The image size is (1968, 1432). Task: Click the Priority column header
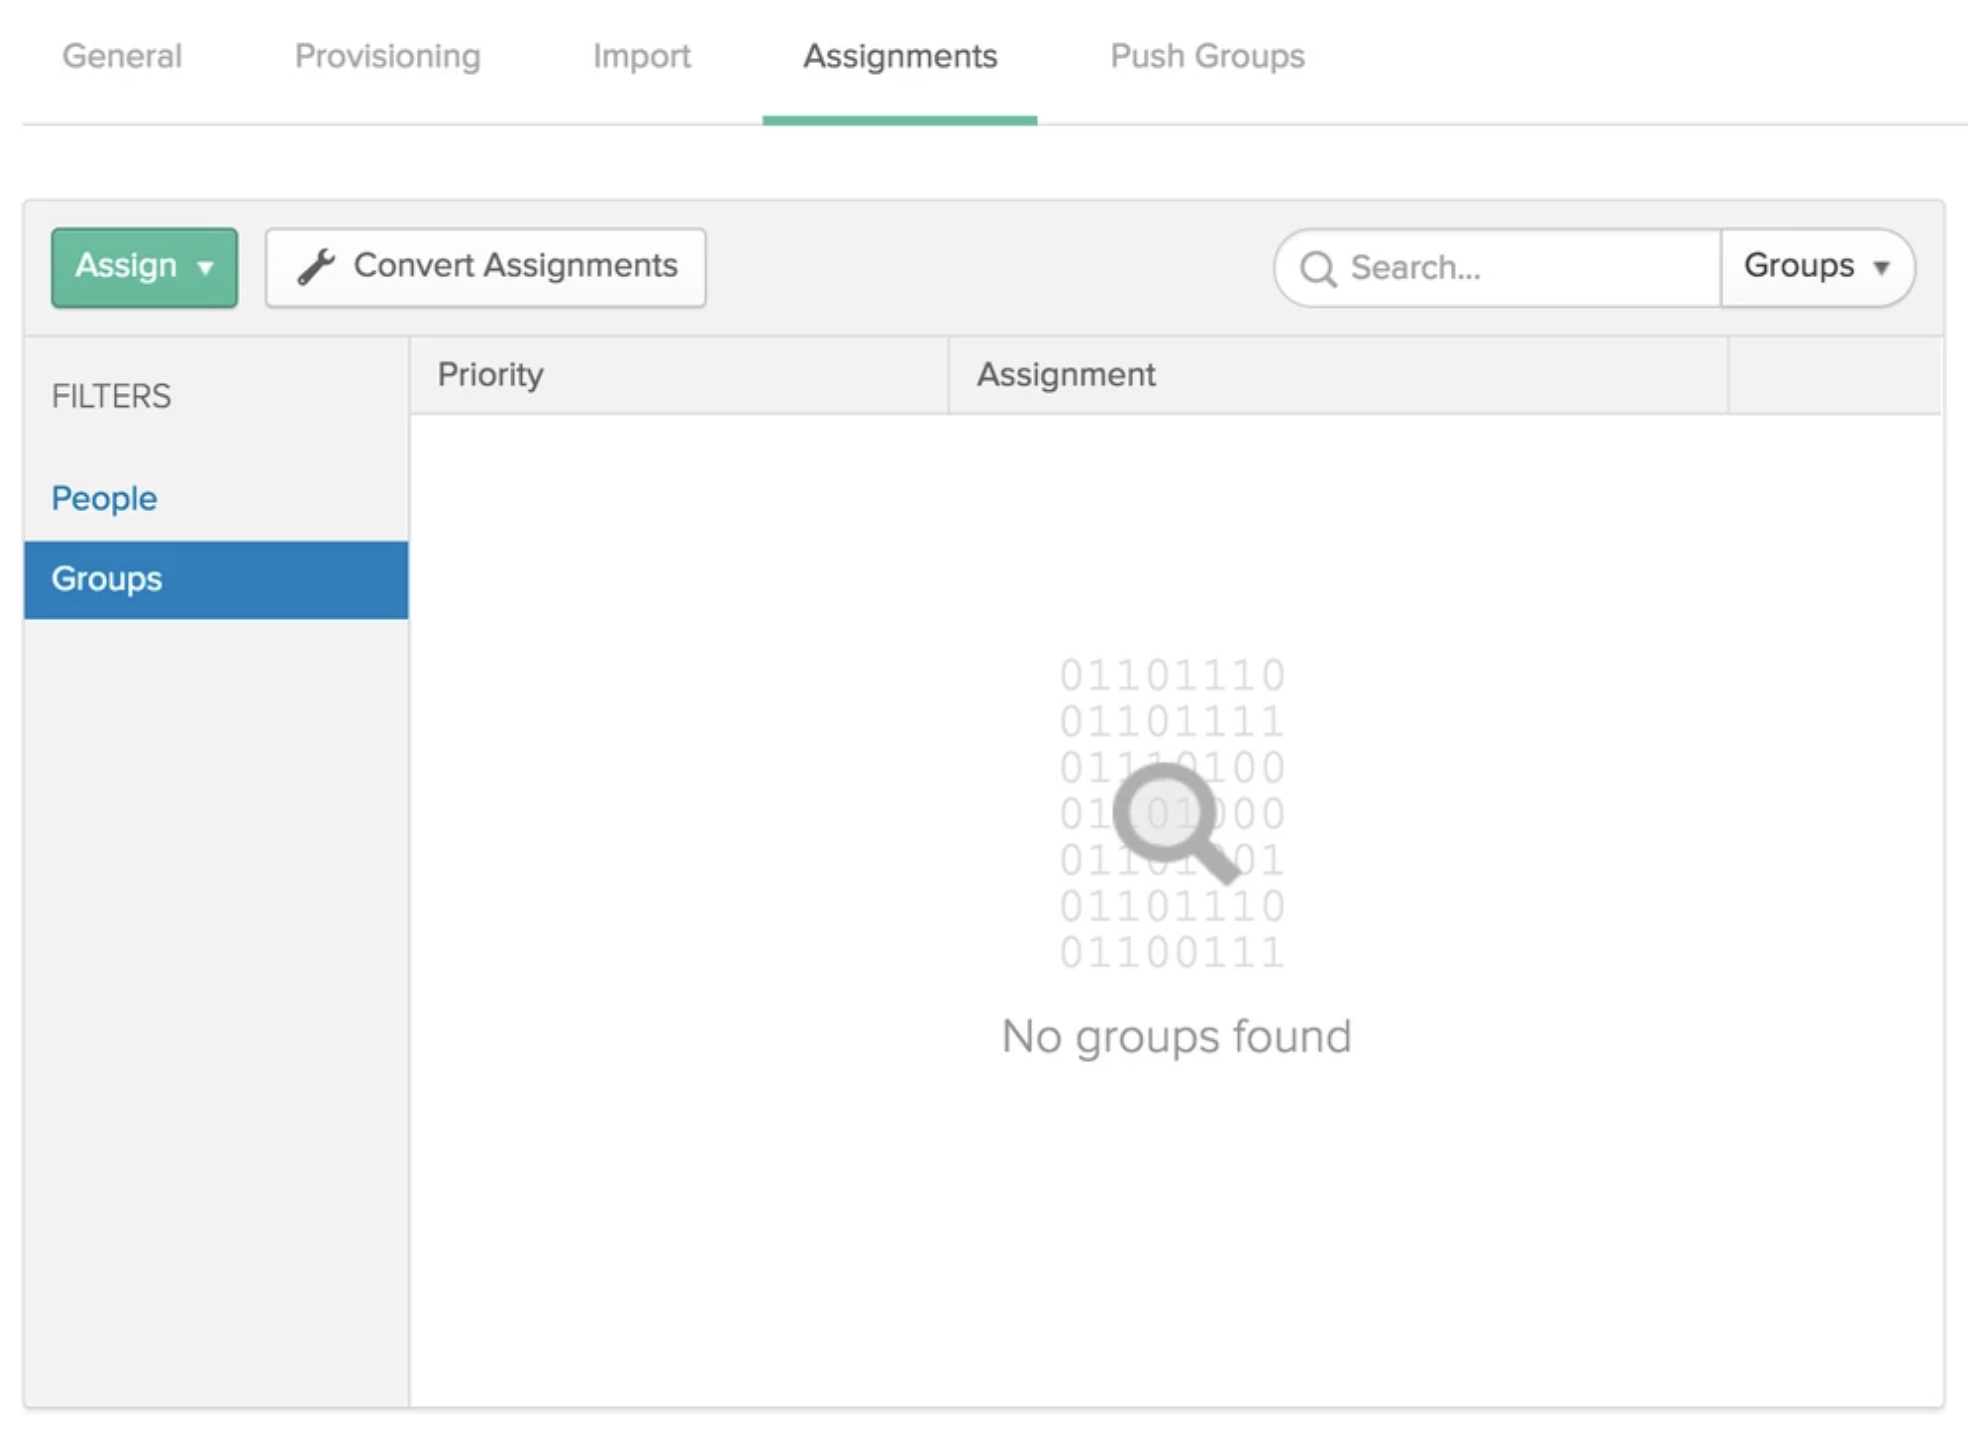point(490,375)
